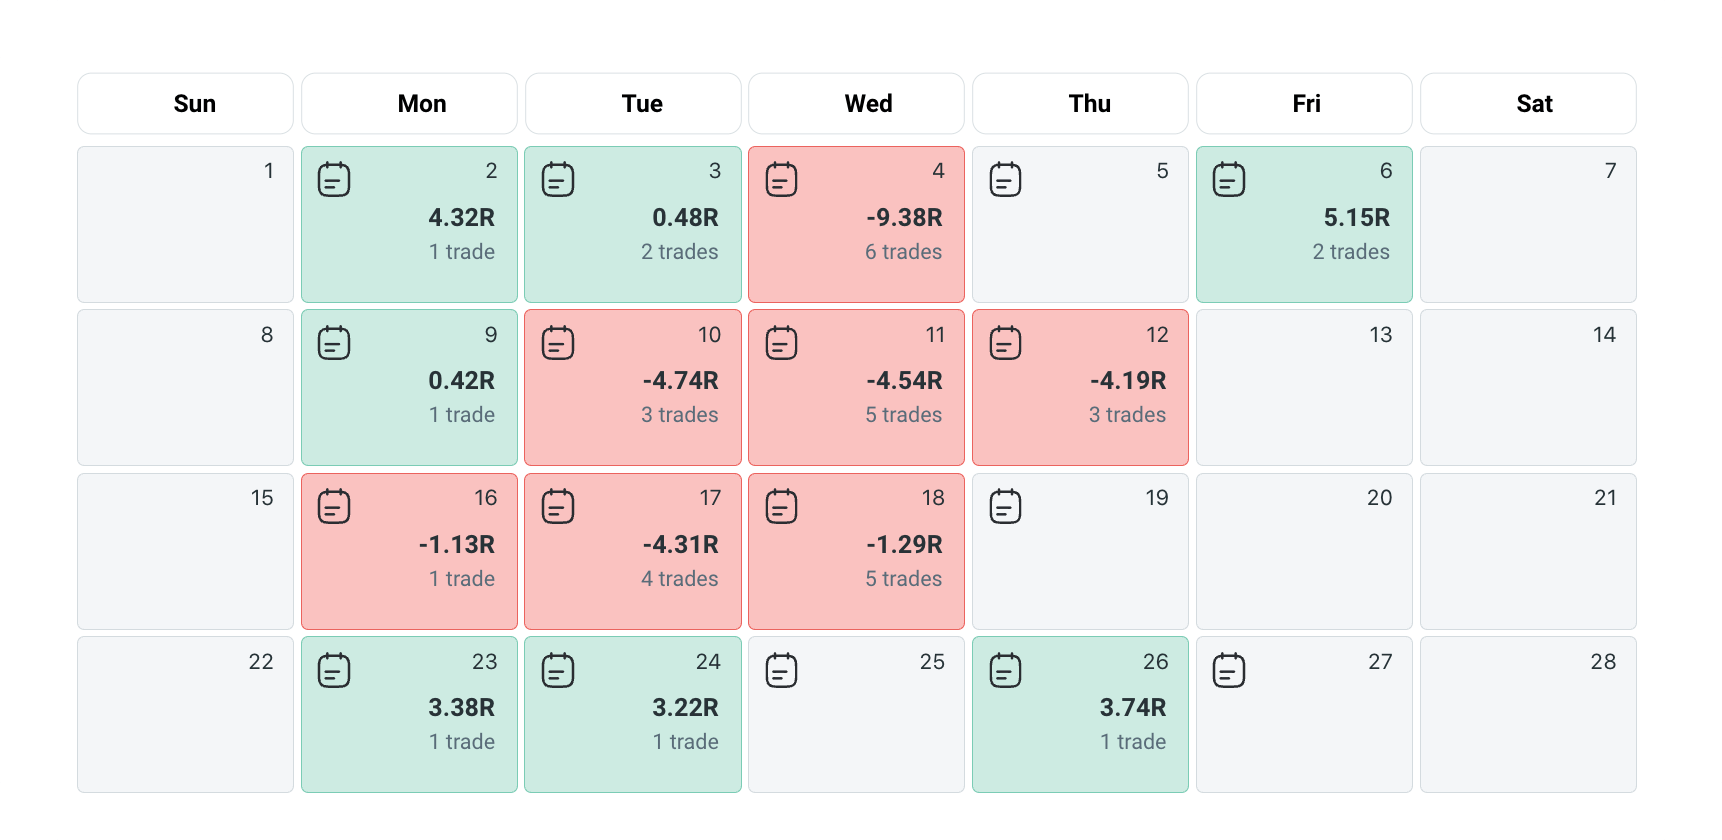1722x840 pixels.
Task: Open the note icon on day 12
Action: point(1005,343)
